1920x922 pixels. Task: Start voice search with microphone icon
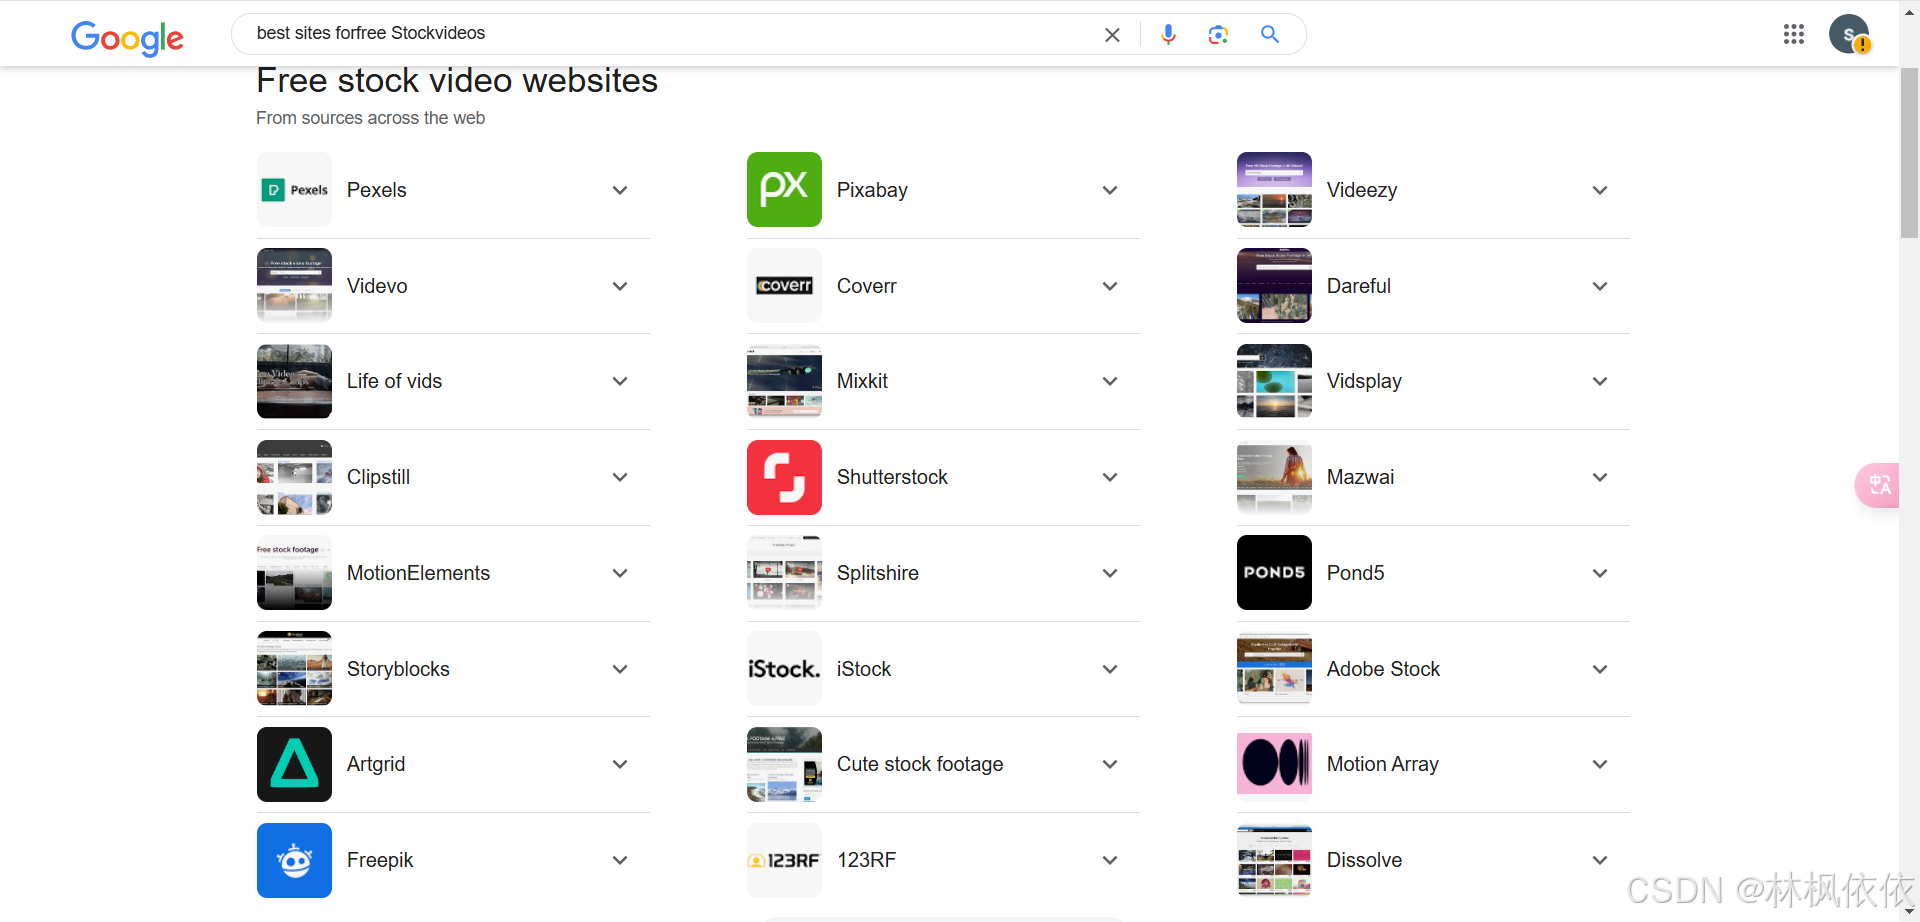point(1168,35)
